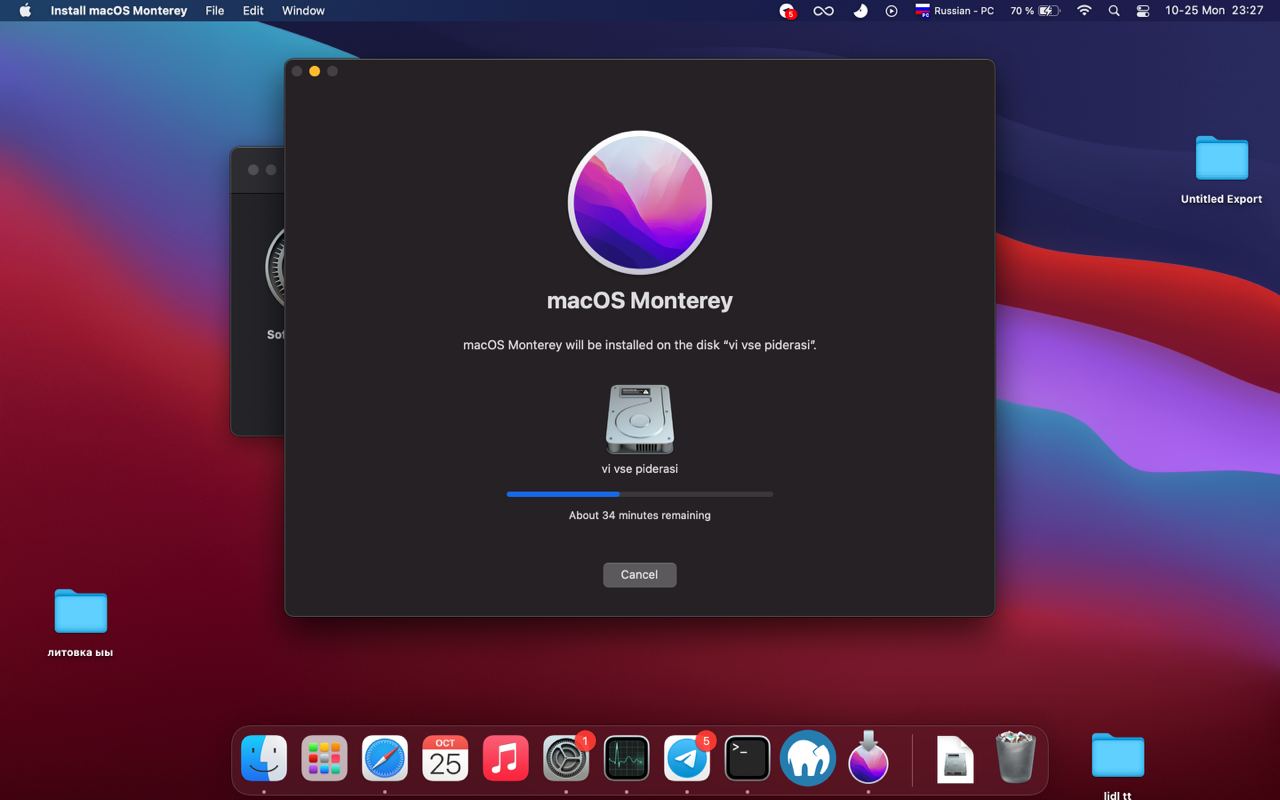Select the 'vi vse piderasi' disk icon
This screenshot has height=800, width=1280.
tap(640, 419)
